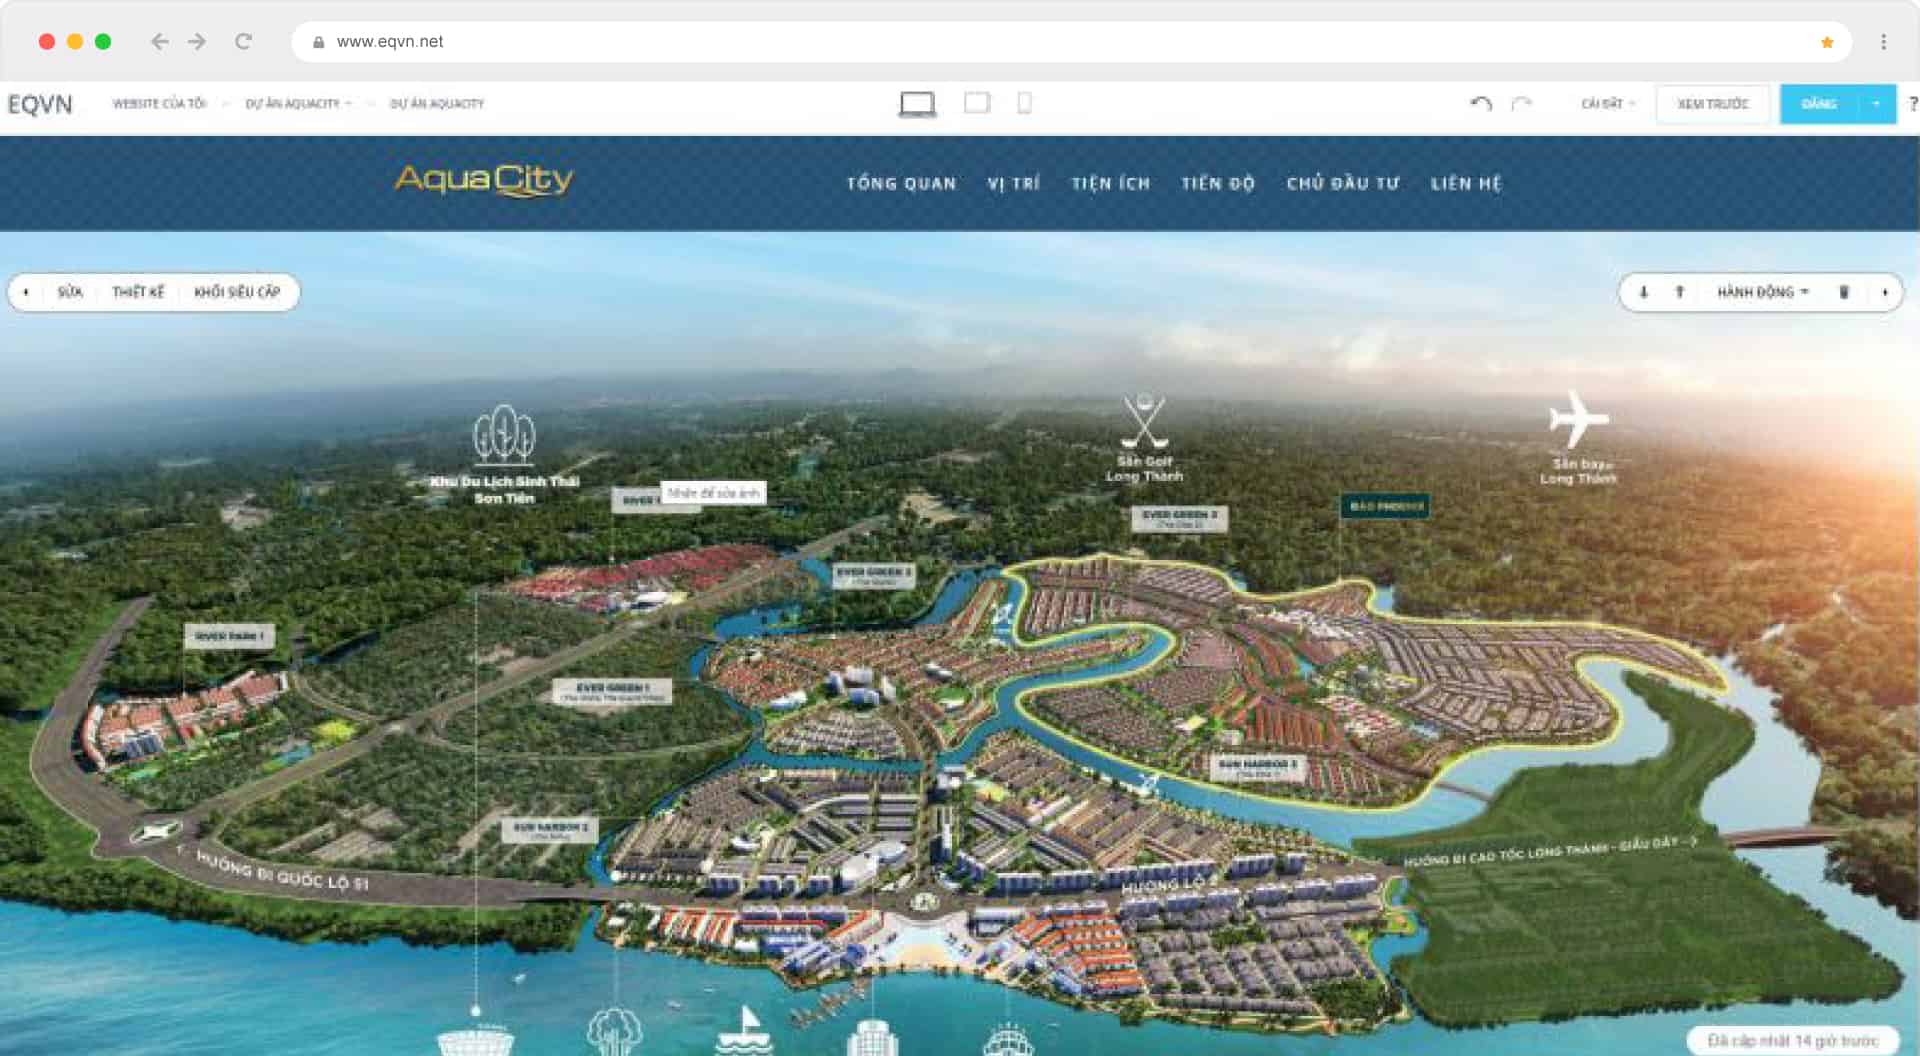Bookmark page with star icon

point(1827,42)
